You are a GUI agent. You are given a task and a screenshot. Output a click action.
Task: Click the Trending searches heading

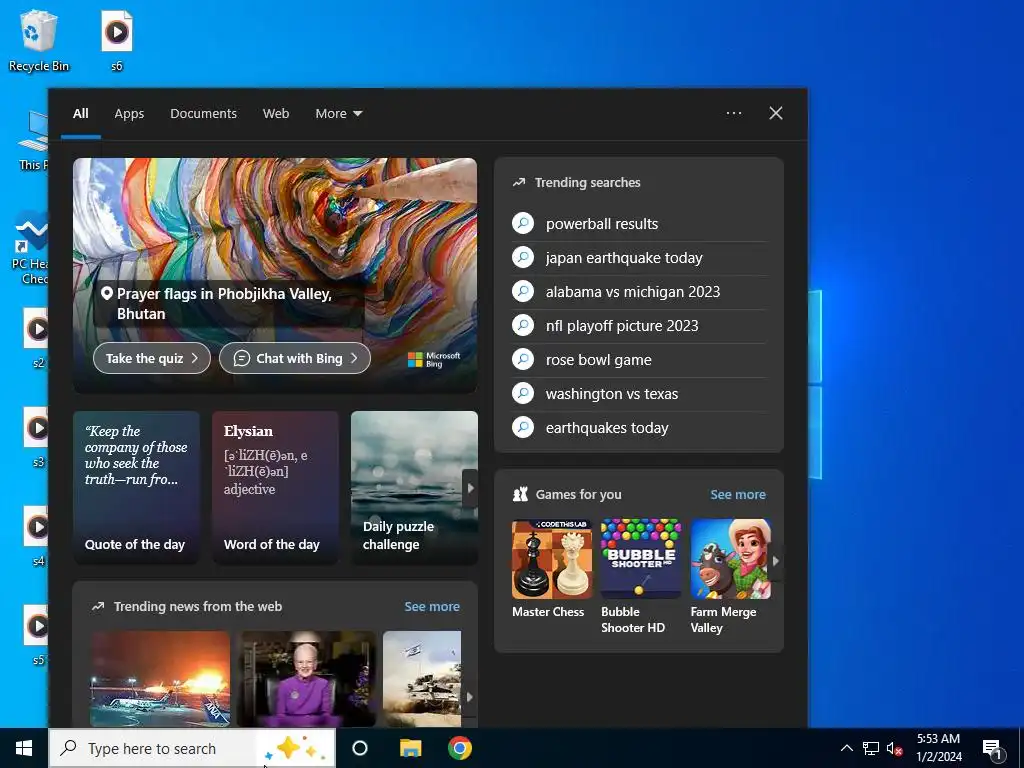[588, 182]
